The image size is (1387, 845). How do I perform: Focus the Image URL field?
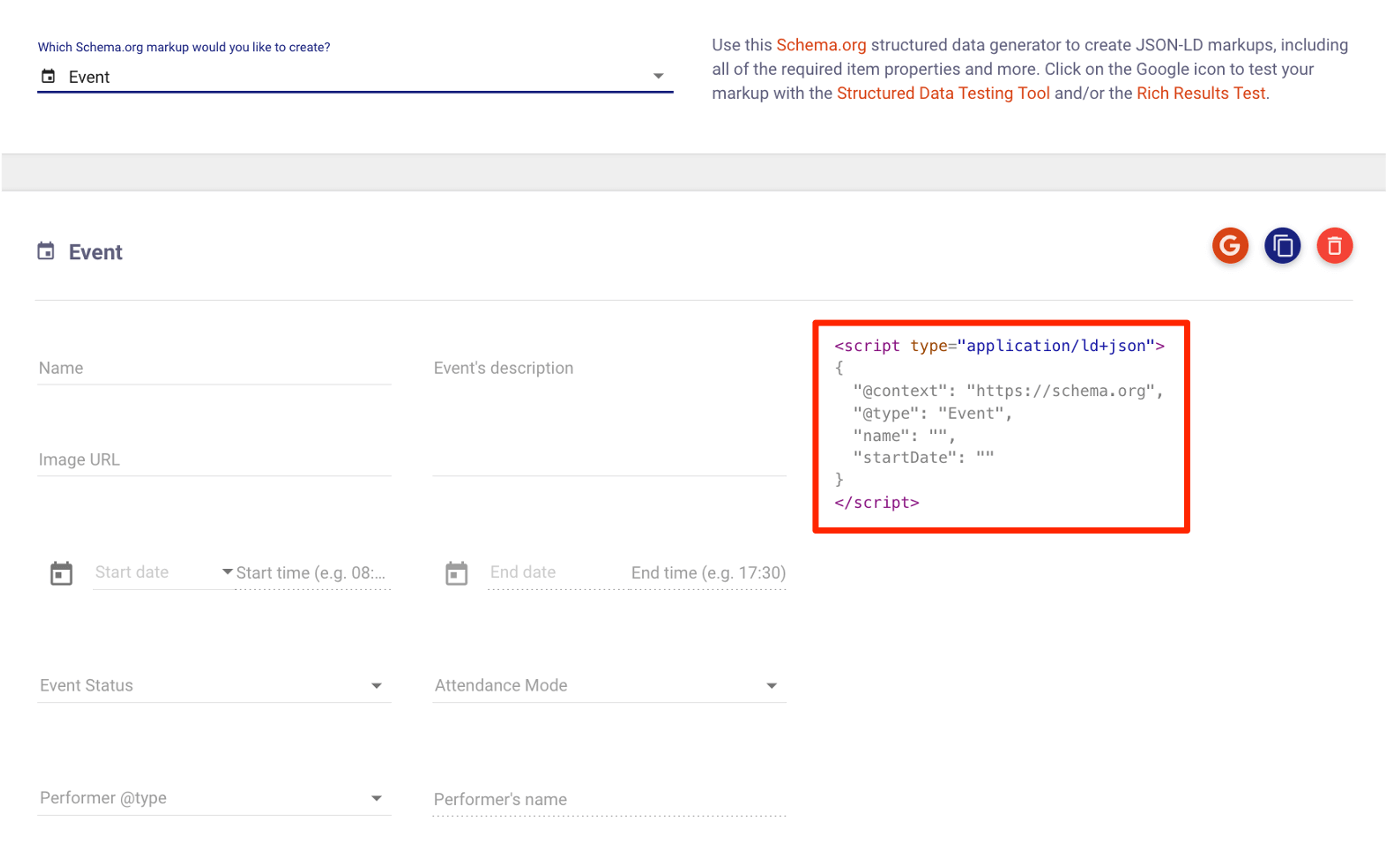[x=214, y=460]
